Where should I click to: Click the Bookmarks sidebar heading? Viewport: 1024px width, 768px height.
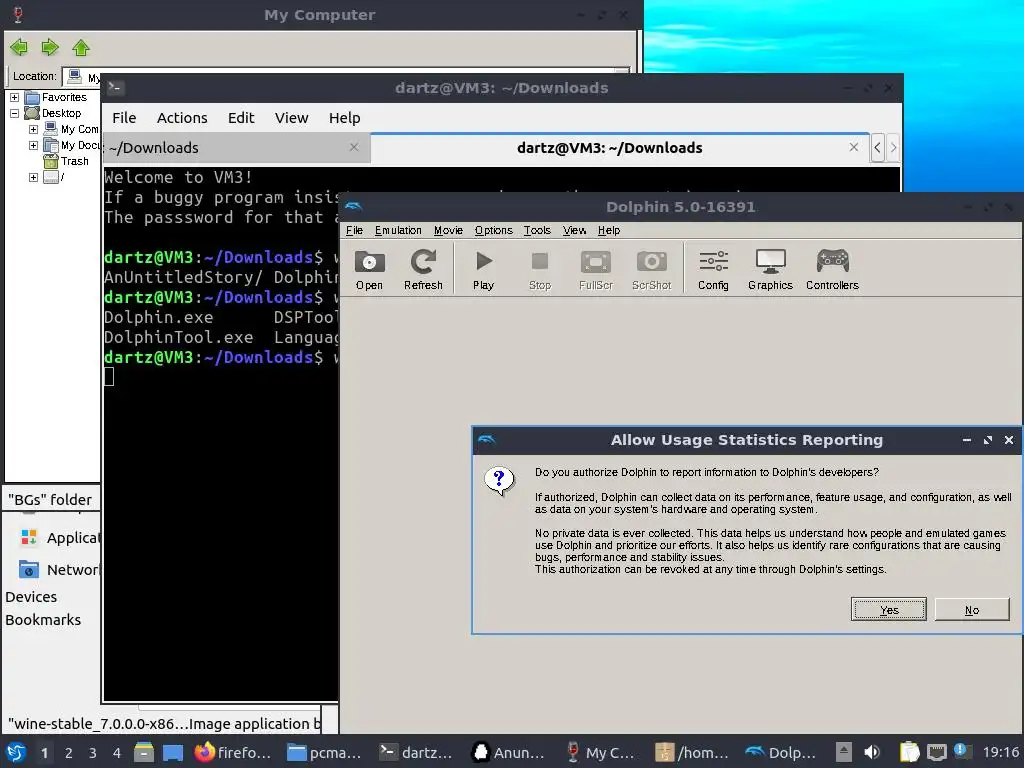(x=43, y=620)
